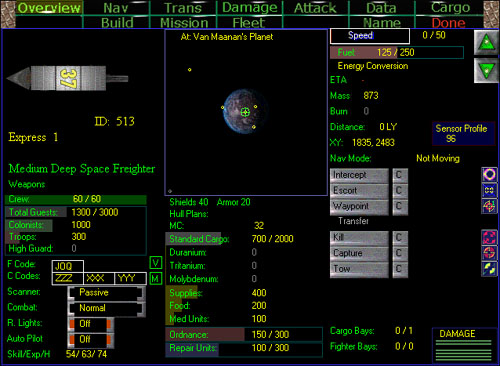Screen dimensions: 500x366
Task: Click the red Done button
Action: tap(449, 22)
